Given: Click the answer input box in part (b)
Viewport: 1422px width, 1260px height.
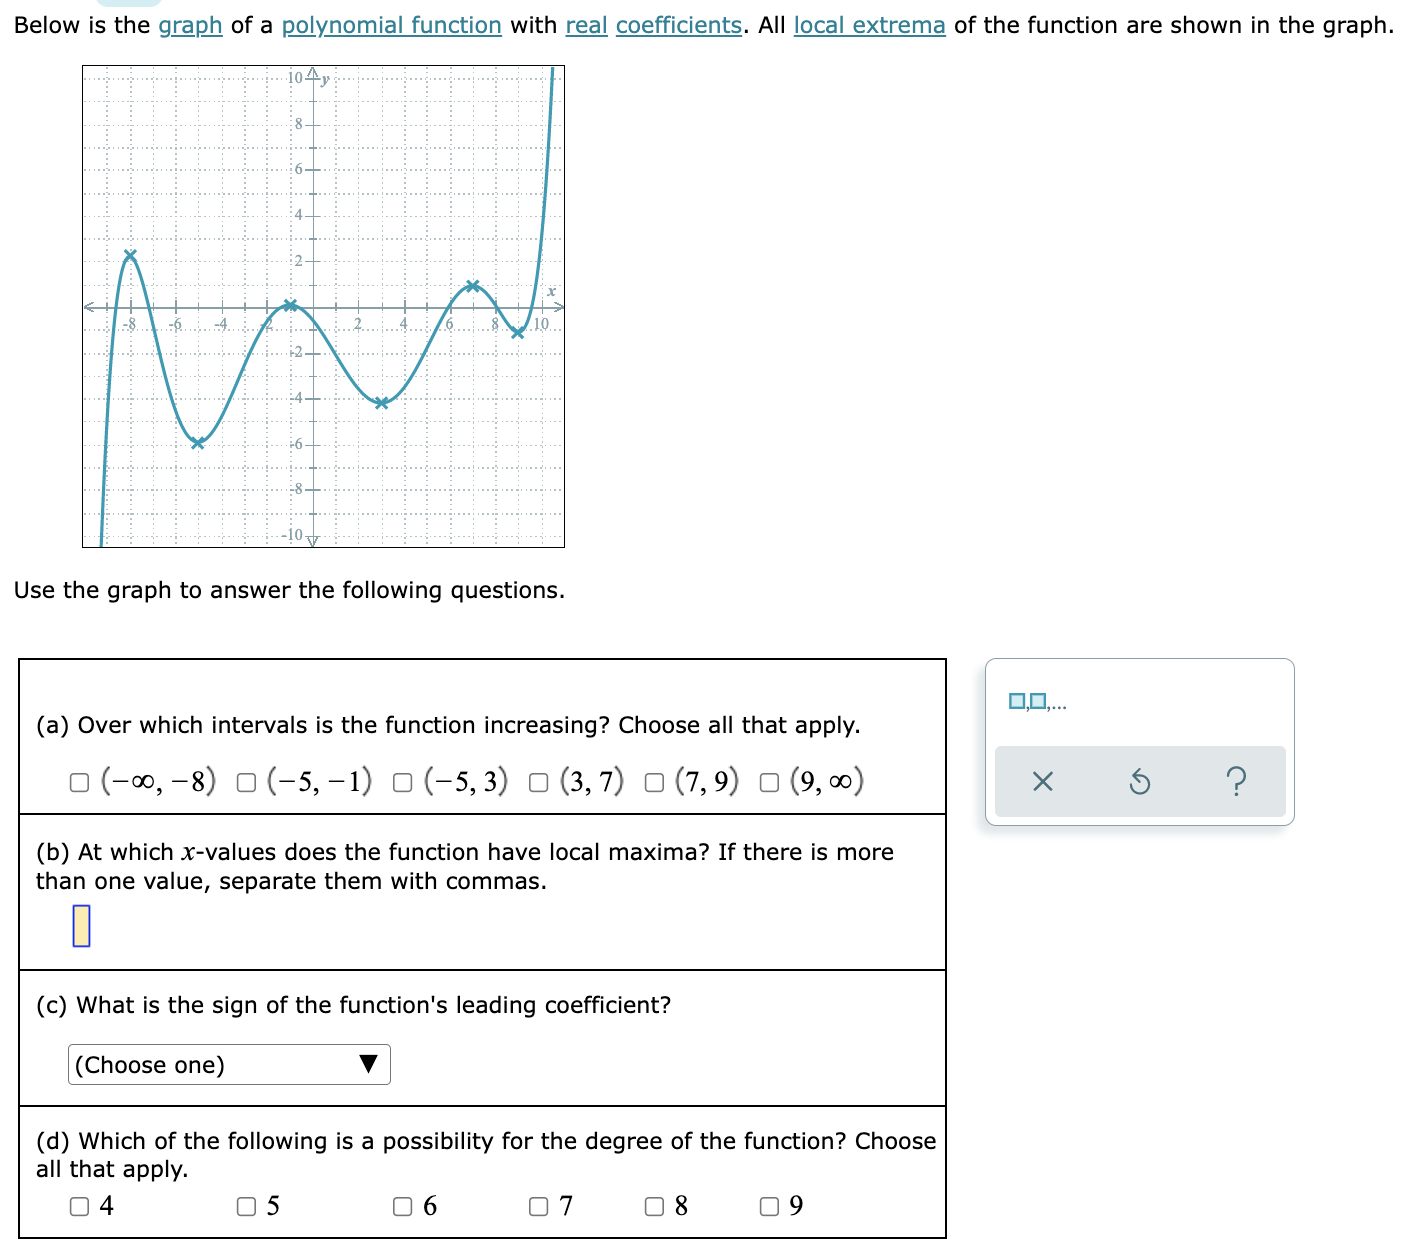Looking at the screenshot, I should point(81,925).
